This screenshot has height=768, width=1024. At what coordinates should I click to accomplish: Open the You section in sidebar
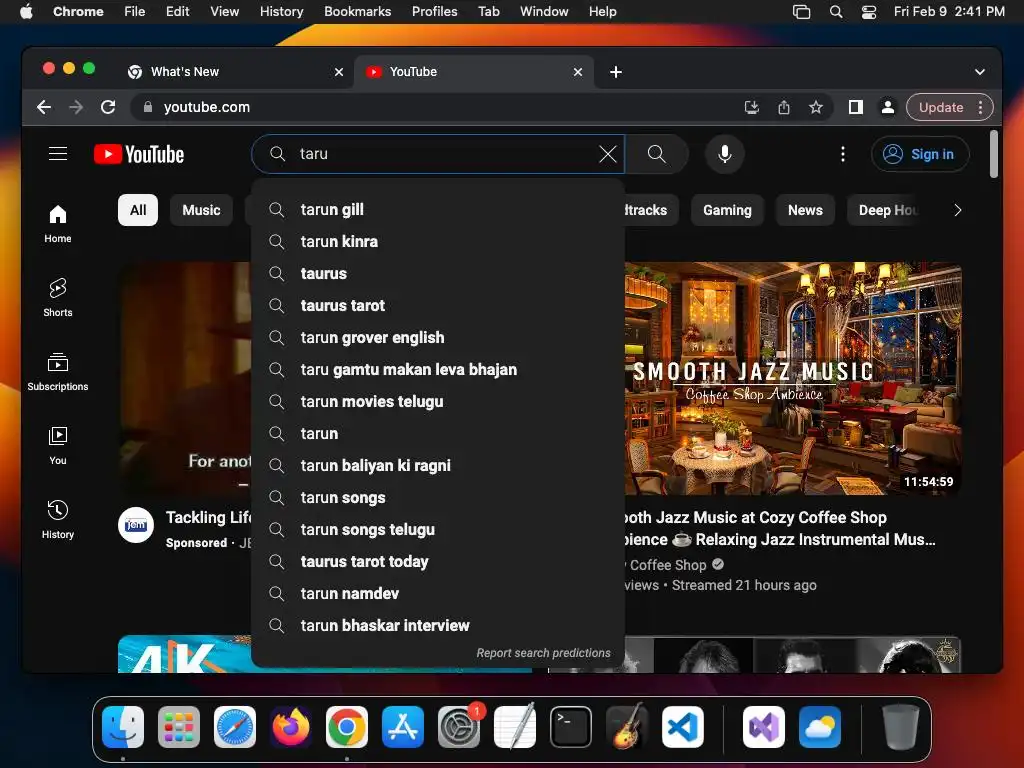[x=57, y=445]
